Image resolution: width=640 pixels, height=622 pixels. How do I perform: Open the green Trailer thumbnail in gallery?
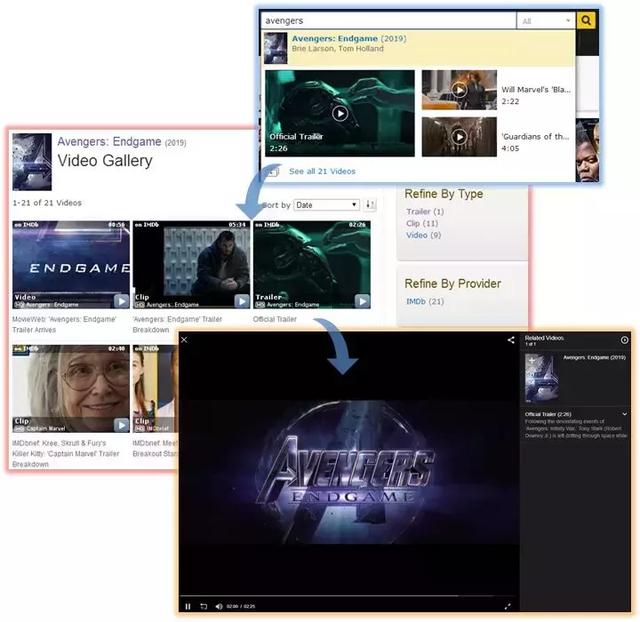pyautogui.click(x=312, y=264)
